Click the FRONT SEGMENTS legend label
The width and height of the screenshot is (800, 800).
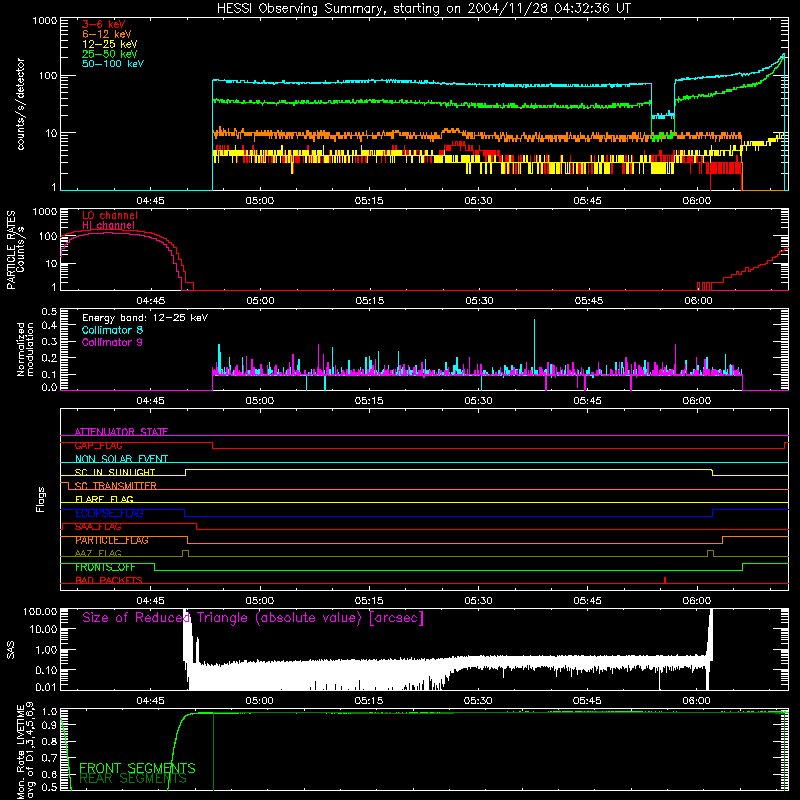coord(137,768)
